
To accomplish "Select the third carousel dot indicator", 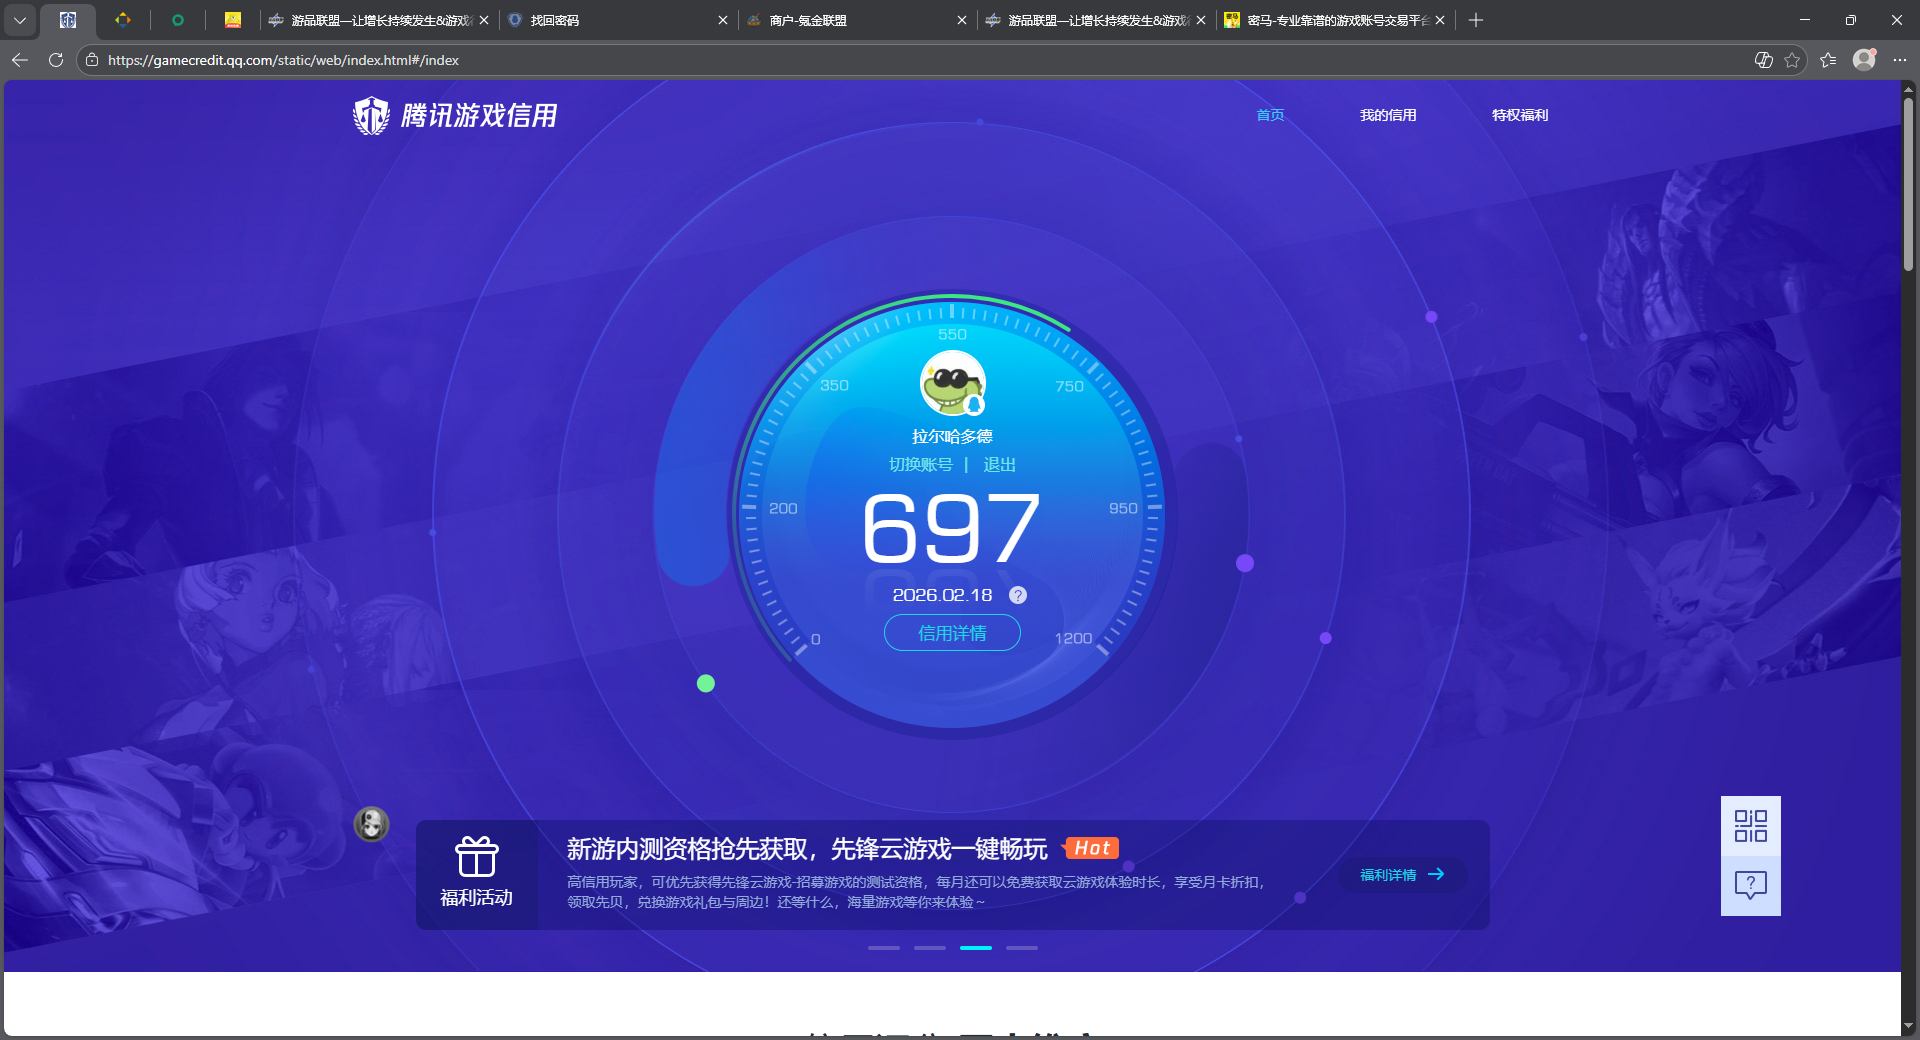I will (976, 948).
